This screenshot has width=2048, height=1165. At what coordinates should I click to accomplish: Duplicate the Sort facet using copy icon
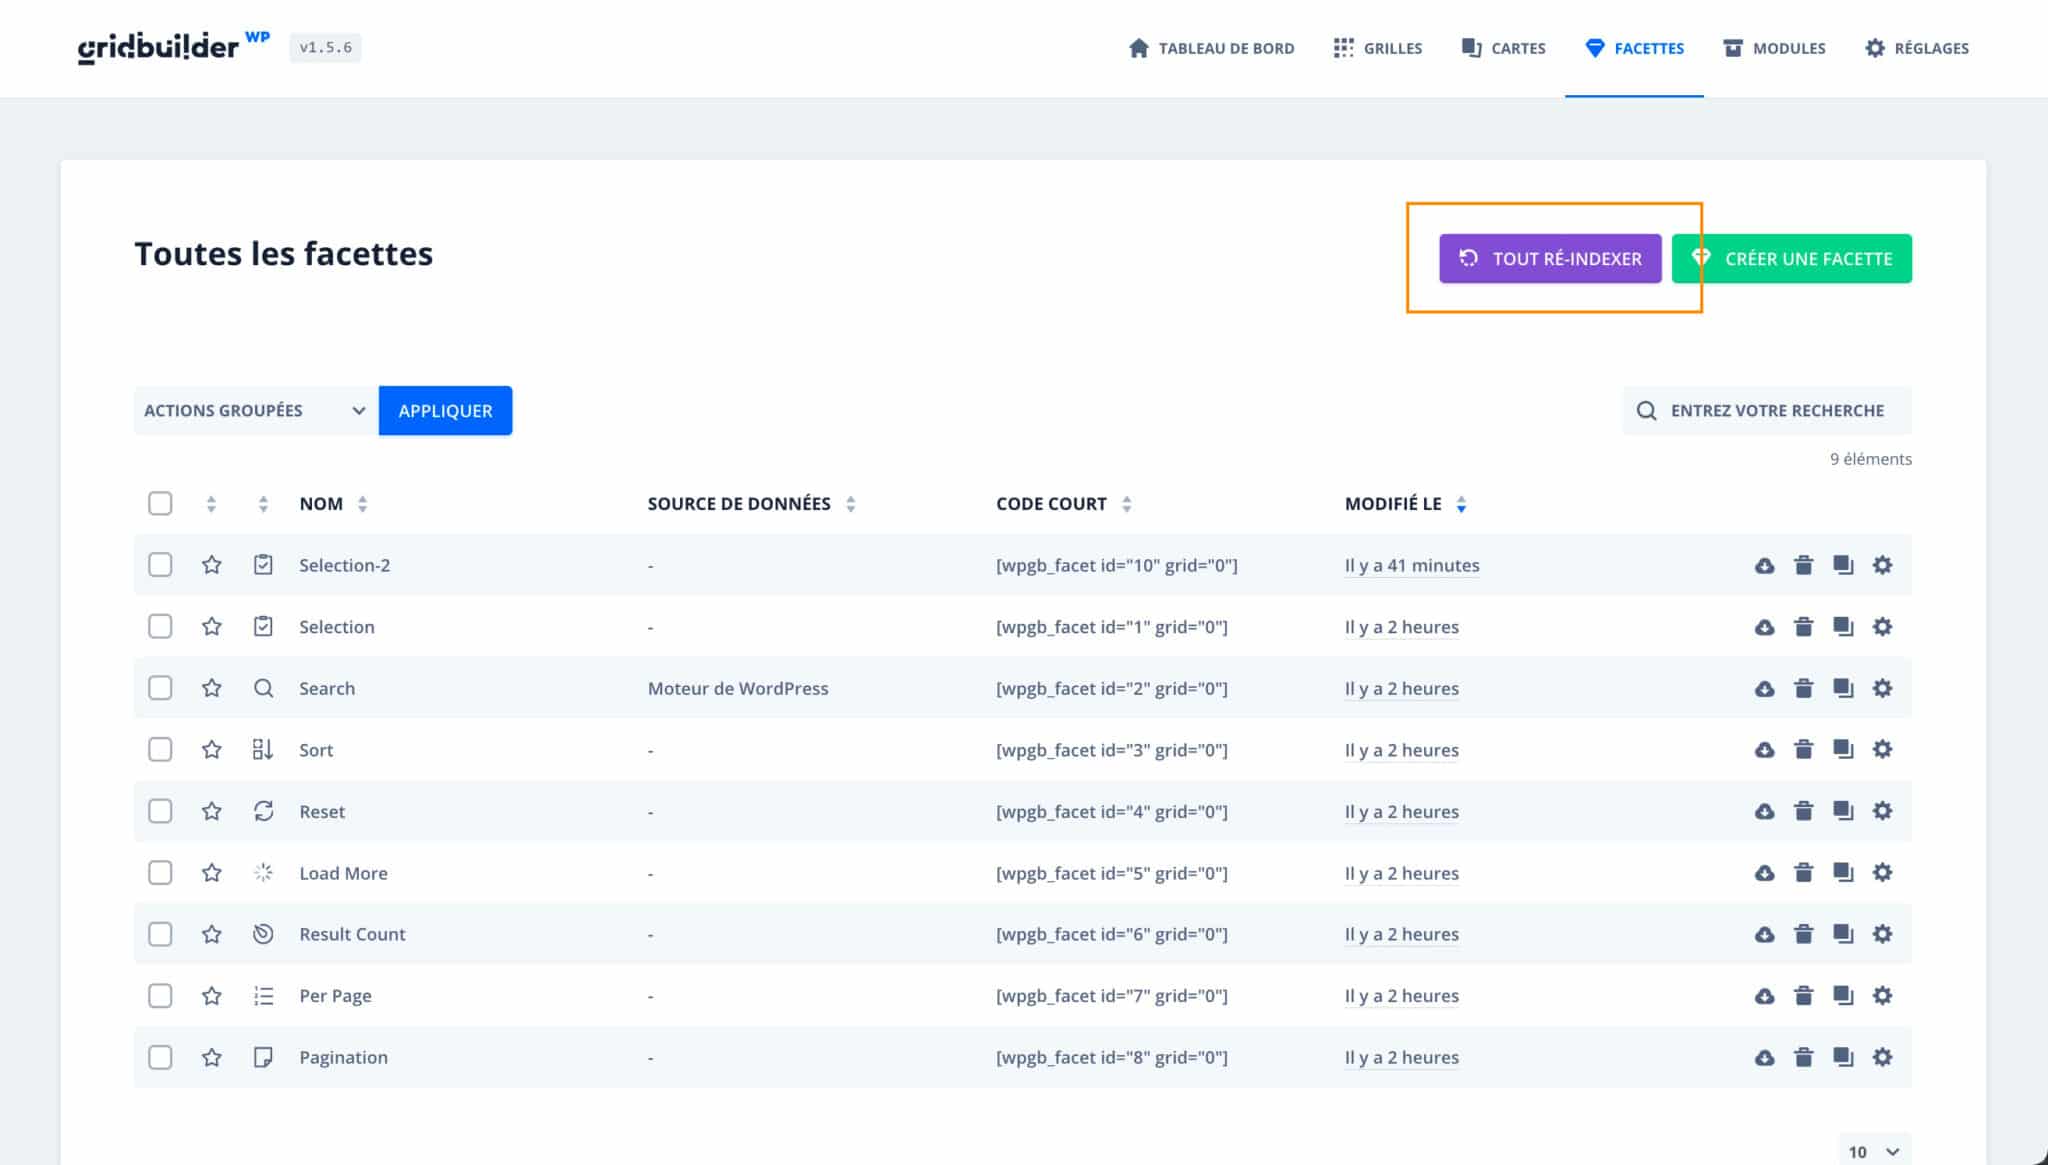1842,749
